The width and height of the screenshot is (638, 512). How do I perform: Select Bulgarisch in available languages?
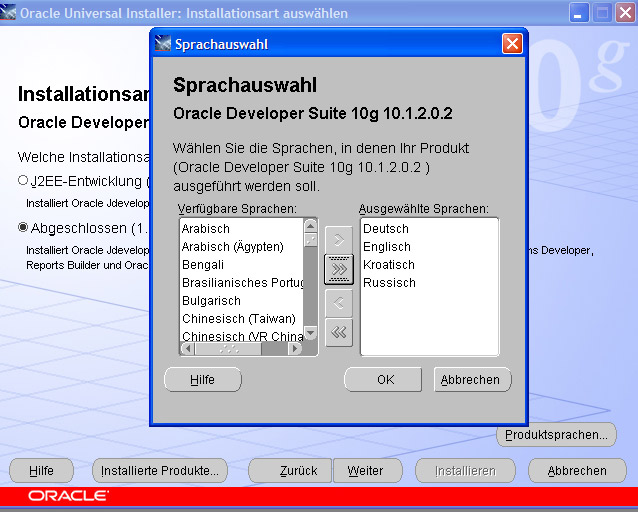[x=242, y=301]
